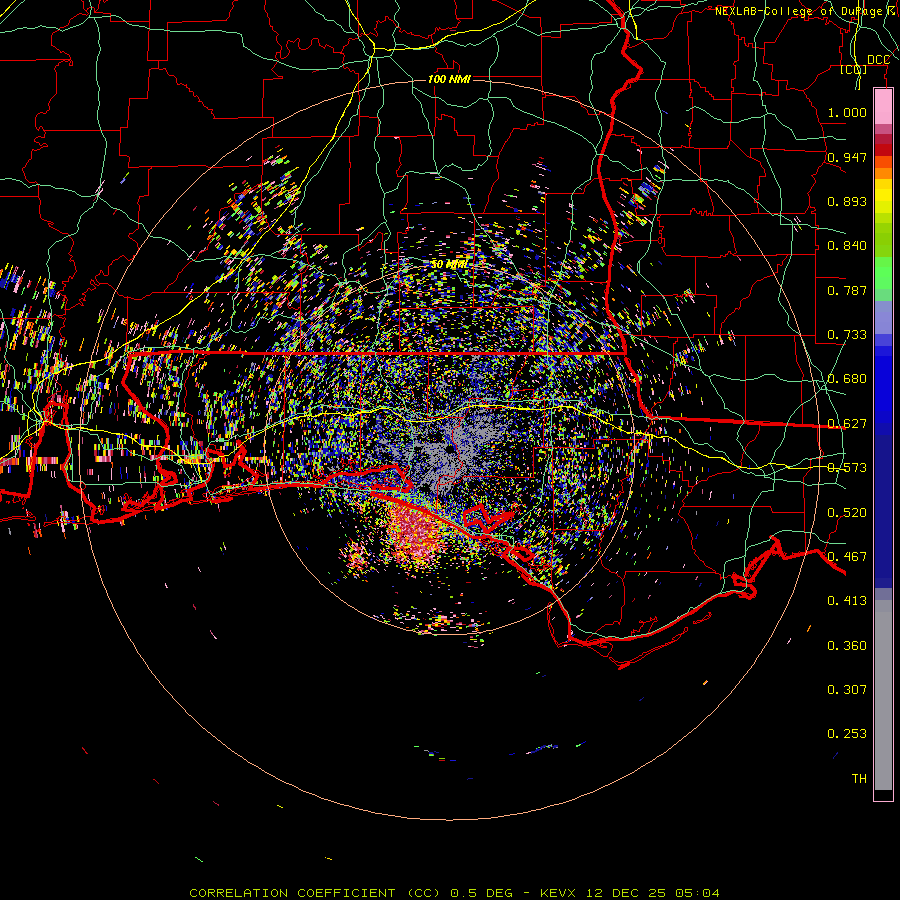Image resolution: width=900 pixels, height=900 pixels.
Task: Select the 1.000 value on color scale
Action: (x=847, y=112)
